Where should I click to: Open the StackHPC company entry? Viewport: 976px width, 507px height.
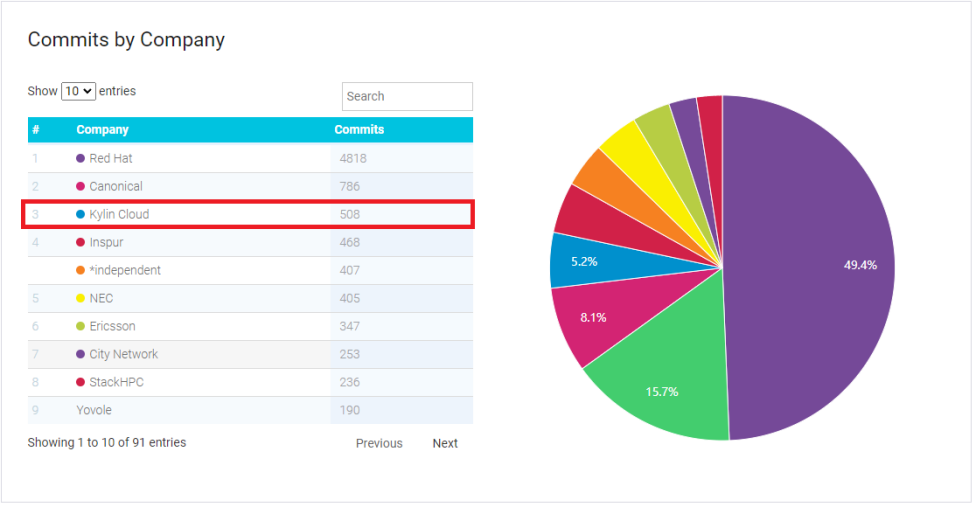click(116, 382)
